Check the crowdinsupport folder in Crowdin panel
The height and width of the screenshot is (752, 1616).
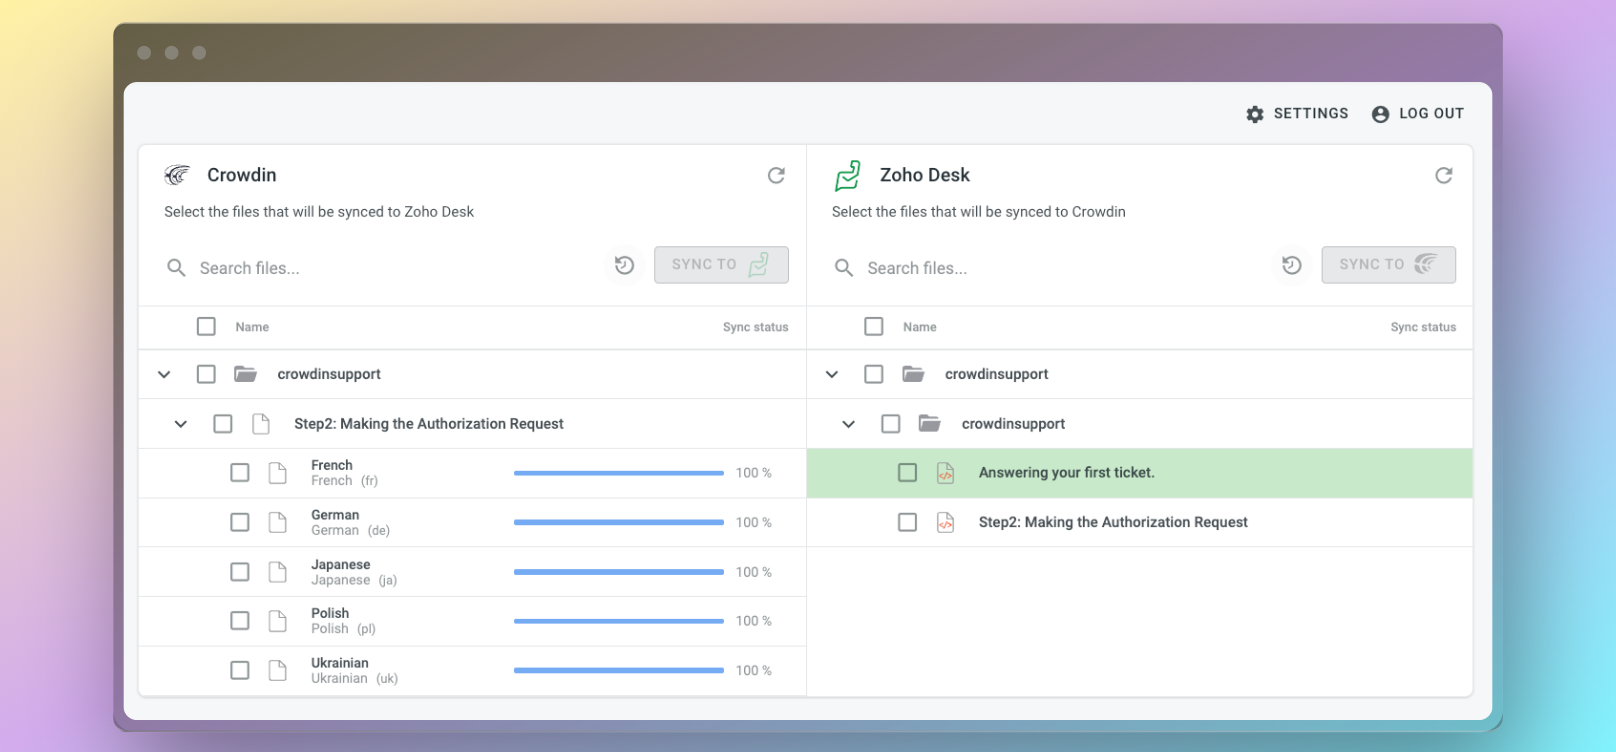pyautogui.click(x=206, y=374)
